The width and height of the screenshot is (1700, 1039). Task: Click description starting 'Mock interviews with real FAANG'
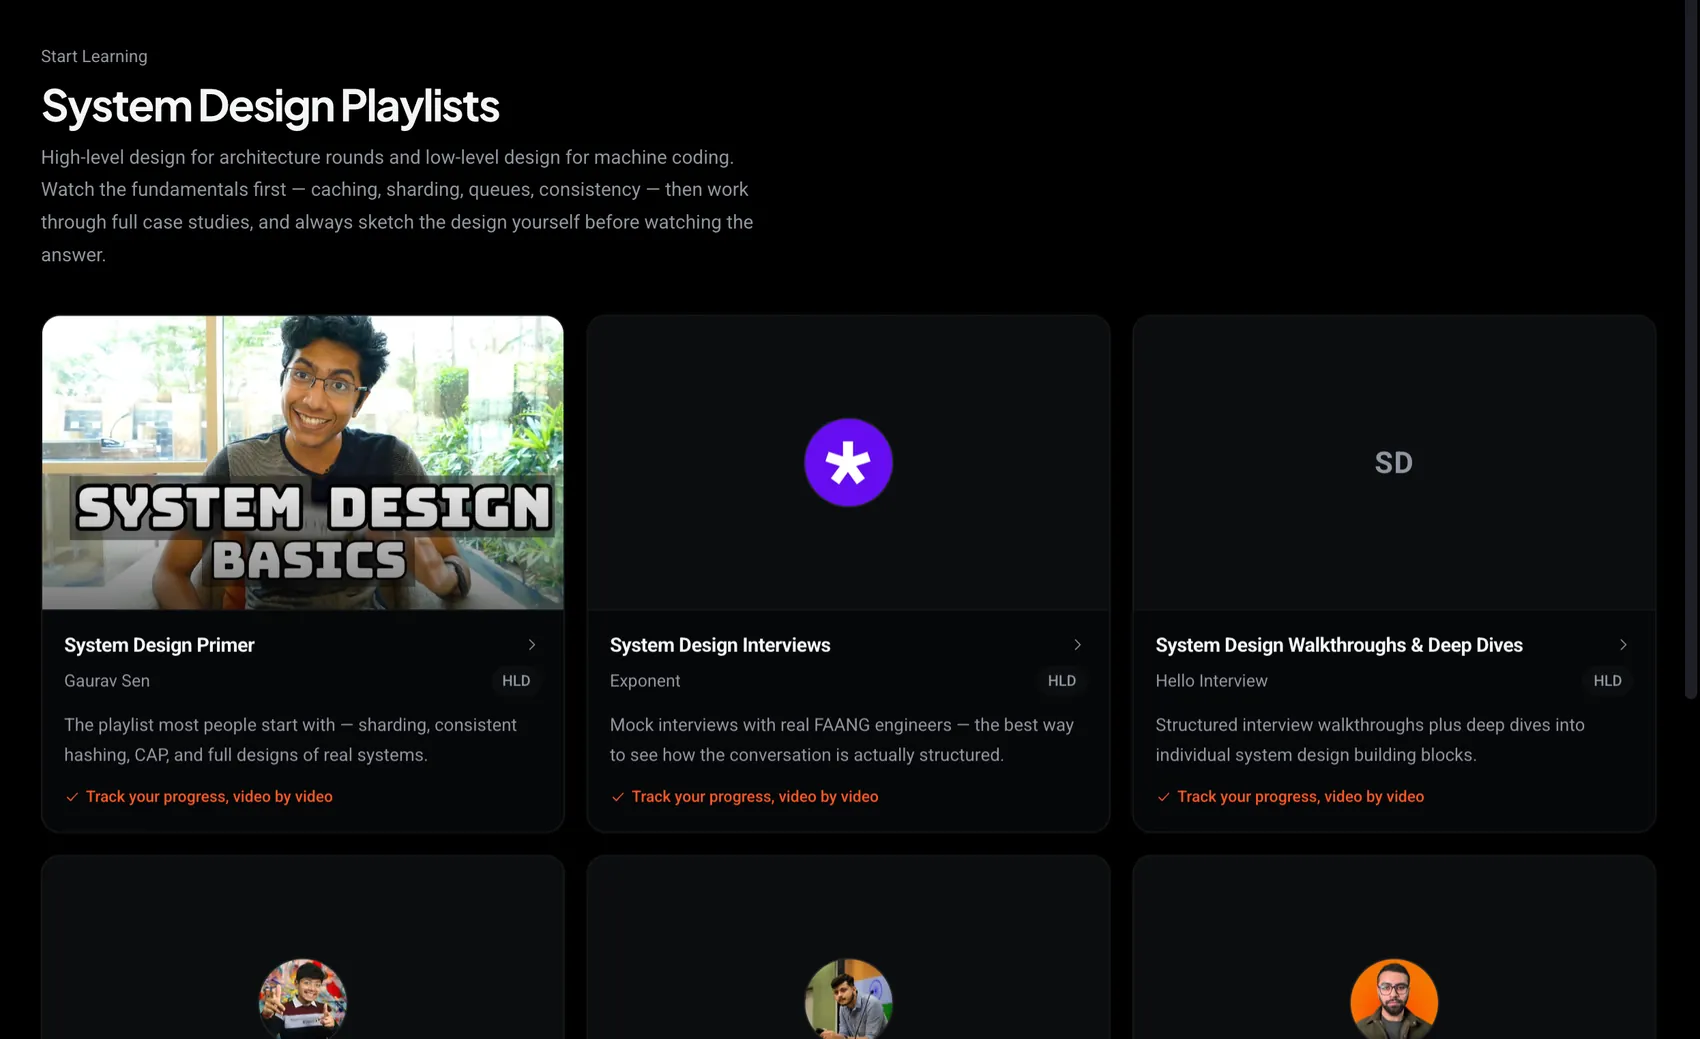(x=842, y=740)
